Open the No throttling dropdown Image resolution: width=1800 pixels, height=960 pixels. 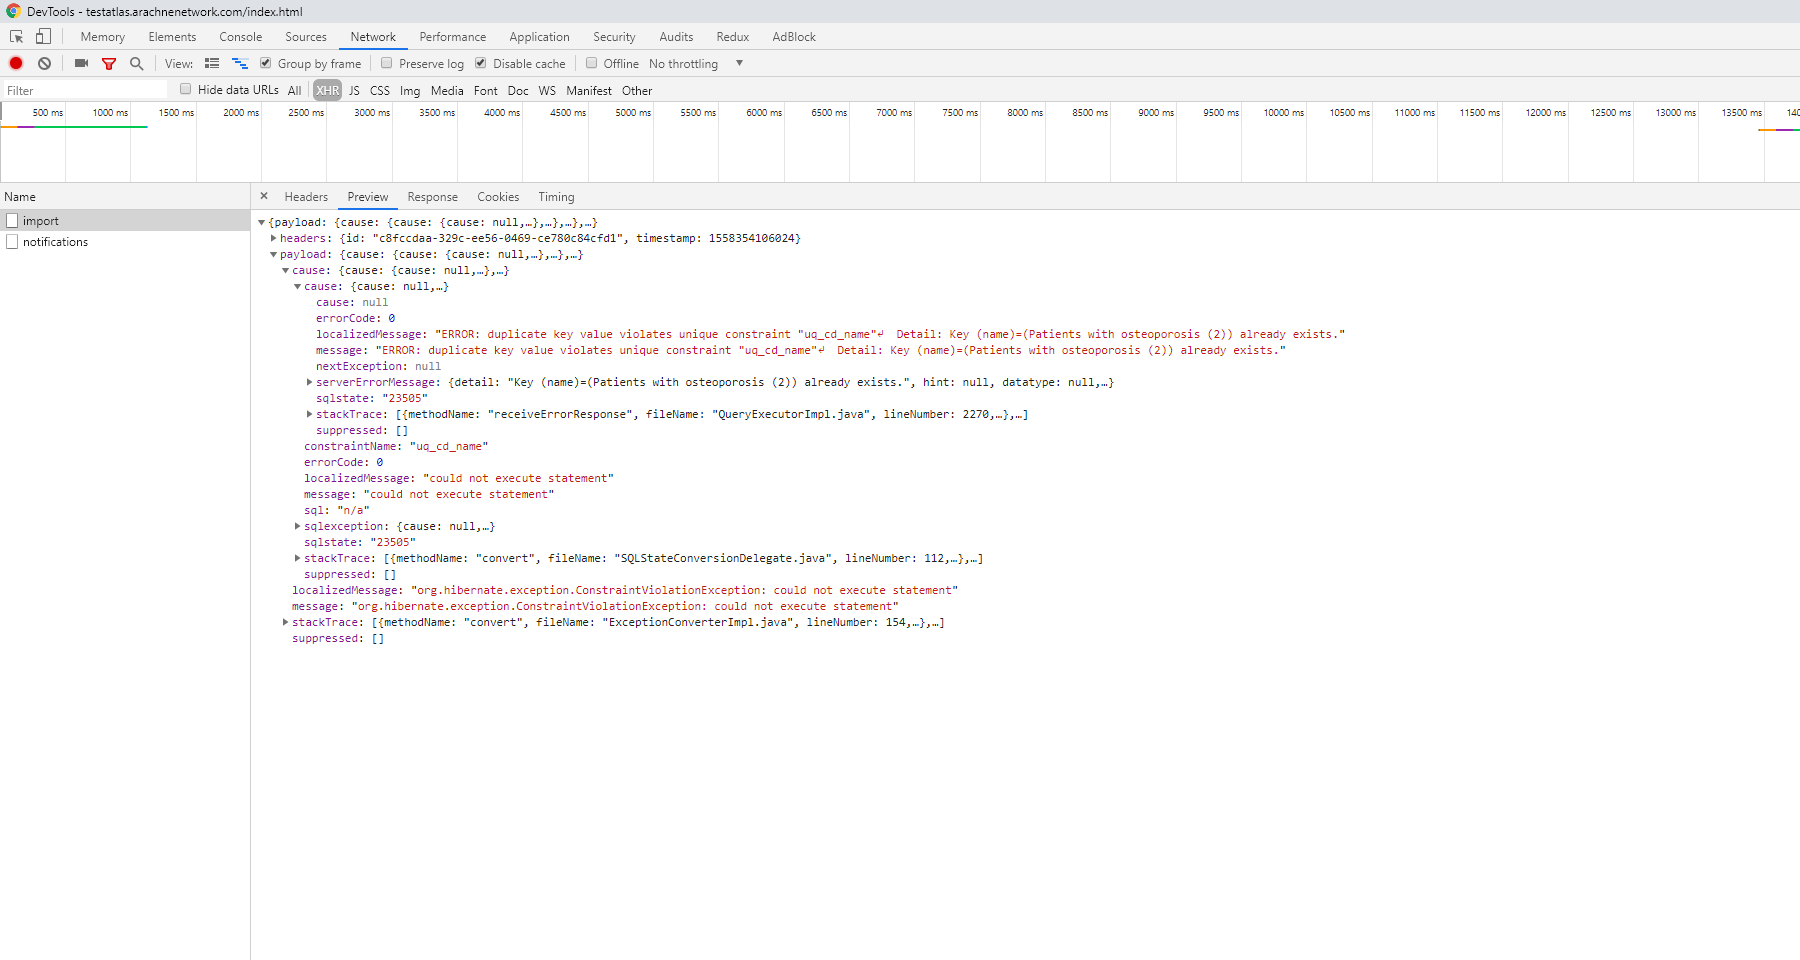(x=685, y=63)
